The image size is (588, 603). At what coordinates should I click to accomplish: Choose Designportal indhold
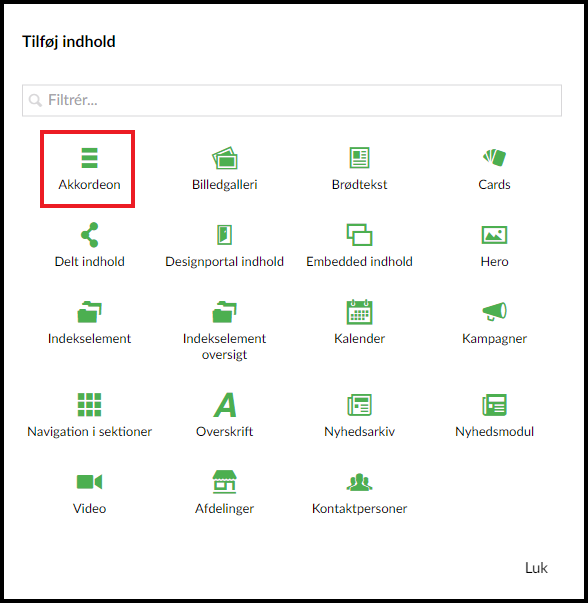pyautogui.click(x=224, y=245)
